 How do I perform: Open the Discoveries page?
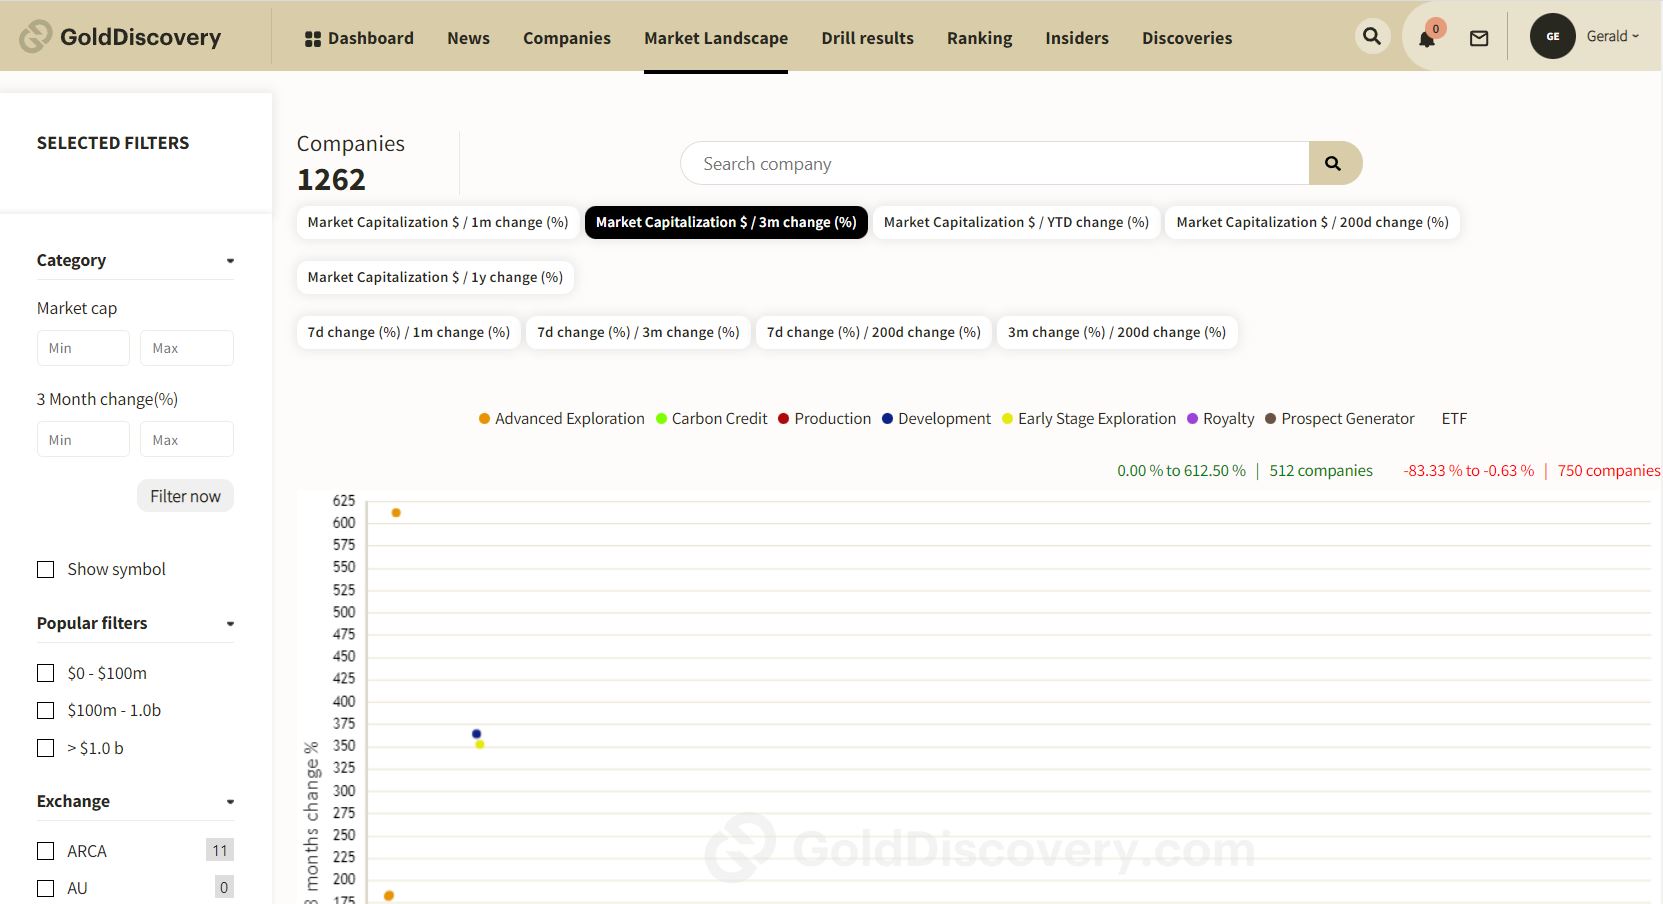1187,38
